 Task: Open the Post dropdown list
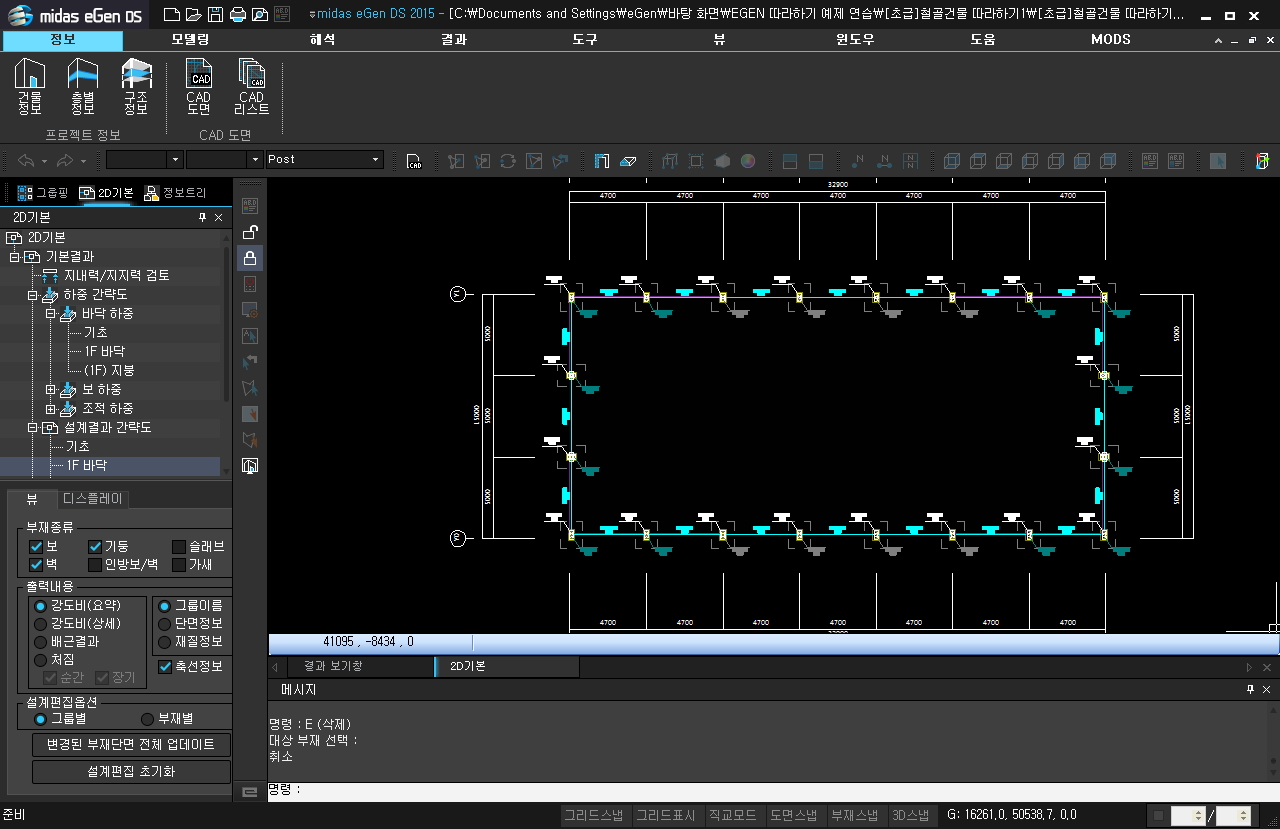376,160
